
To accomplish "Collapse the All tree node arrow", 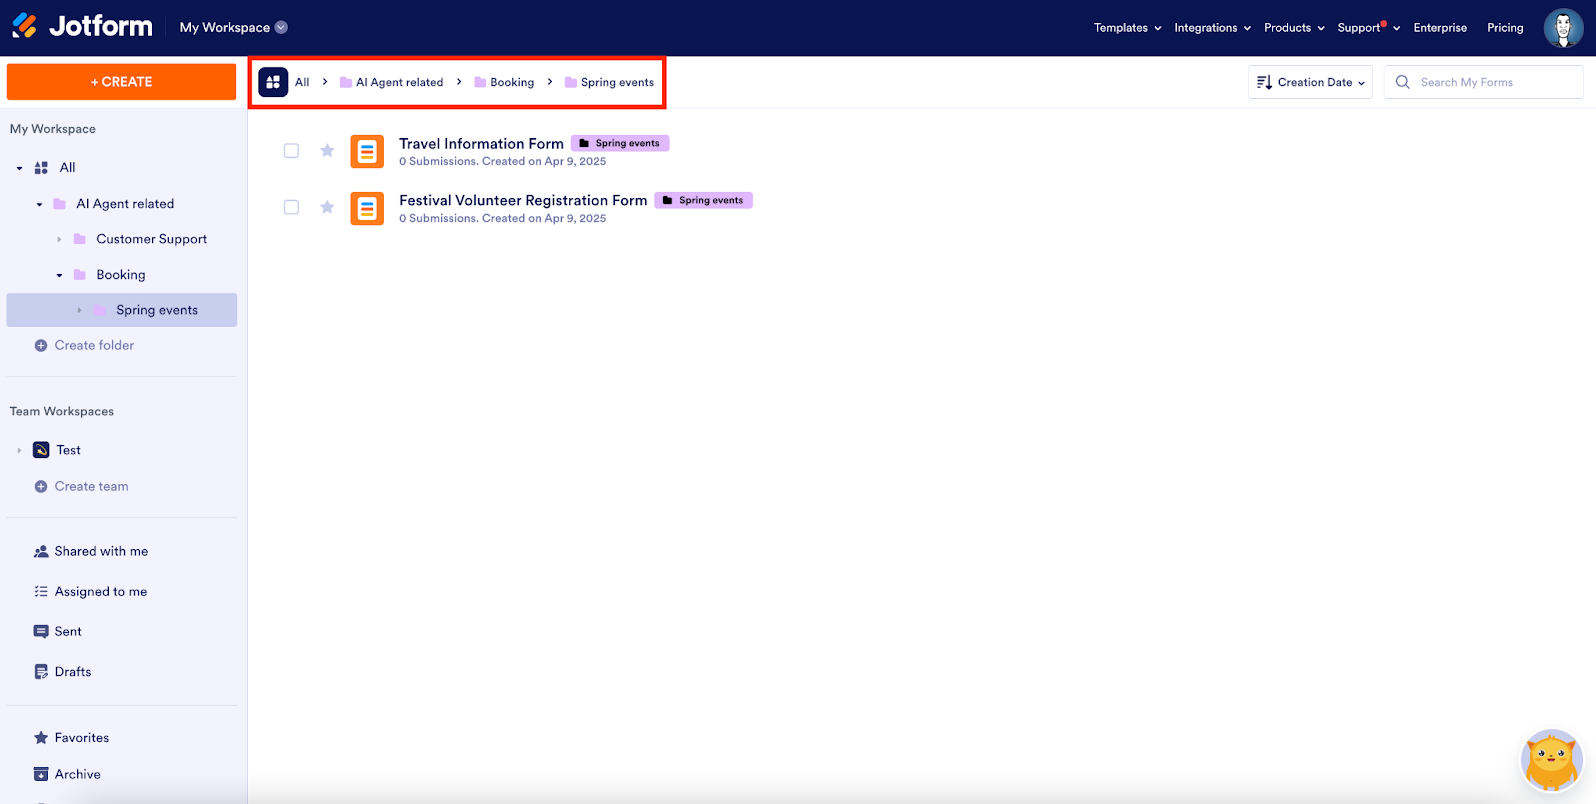I will pos(19,168).
